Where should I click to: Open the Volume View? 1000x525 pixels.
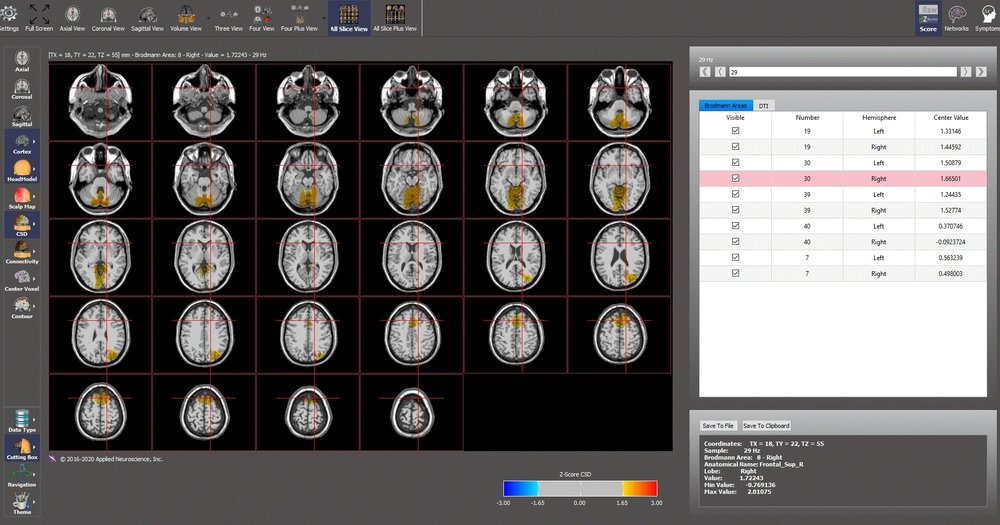point(187,15)
